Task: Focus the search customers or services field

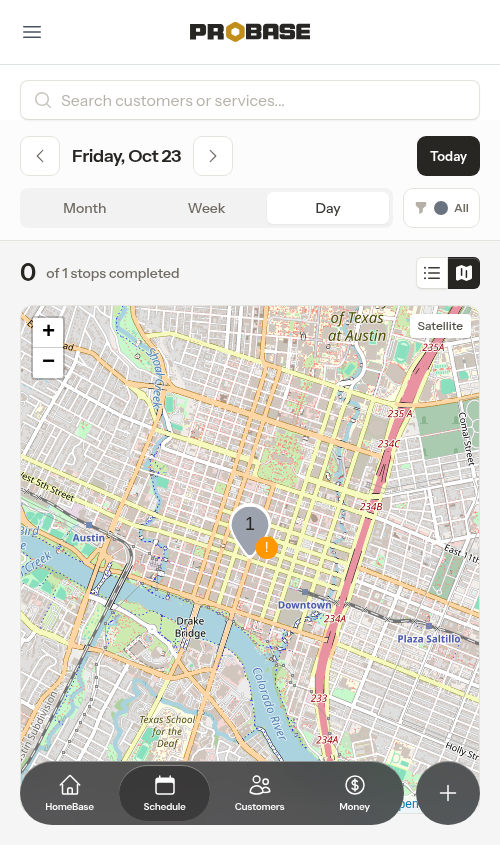Action: click(x=250, y=100)
